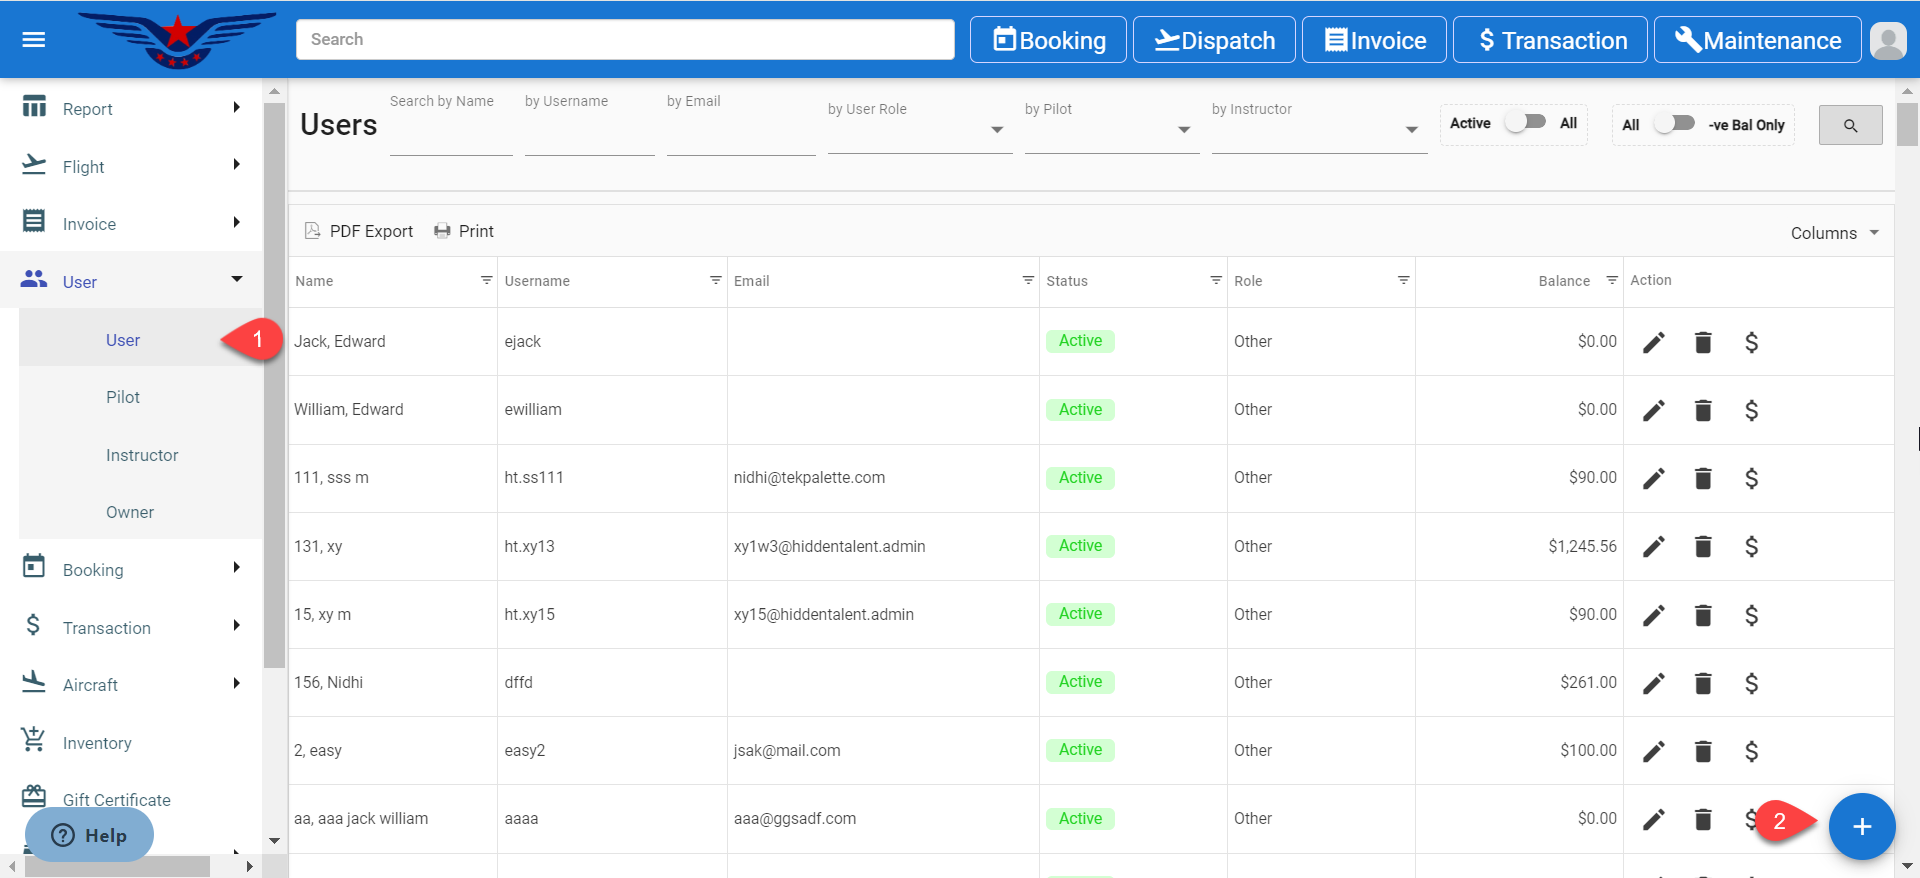Open Dispatch from the top bar
1920x878 pixels.
coord(1214,41)
